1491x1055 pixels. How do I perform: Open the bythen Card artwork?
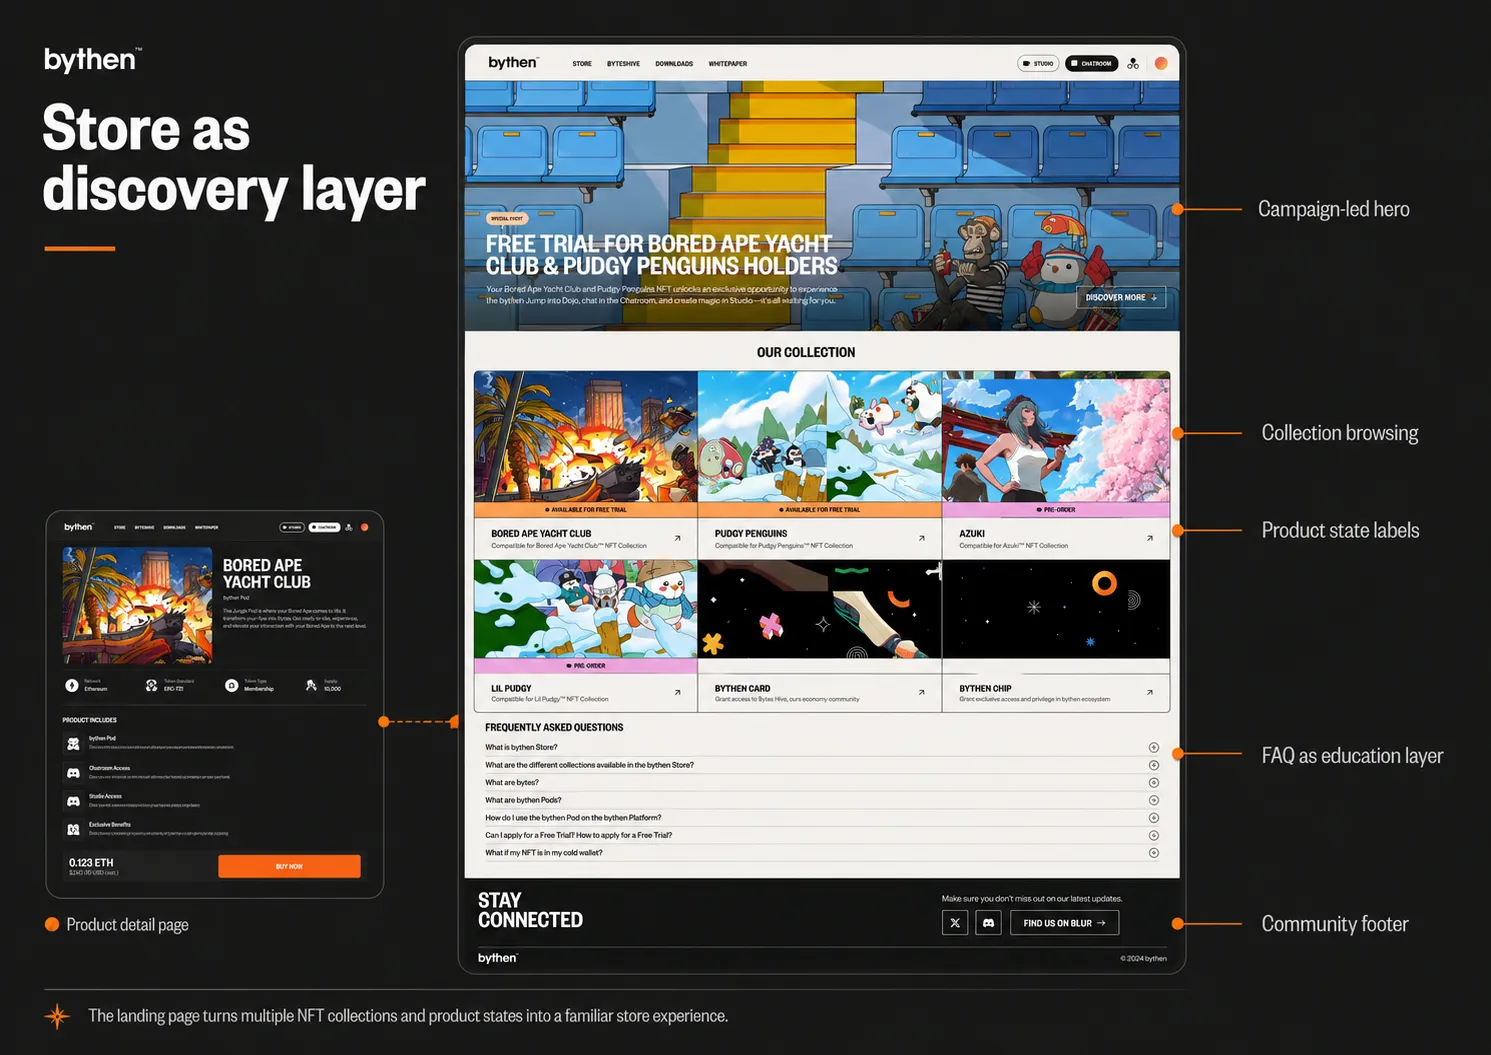click(820, 608)
